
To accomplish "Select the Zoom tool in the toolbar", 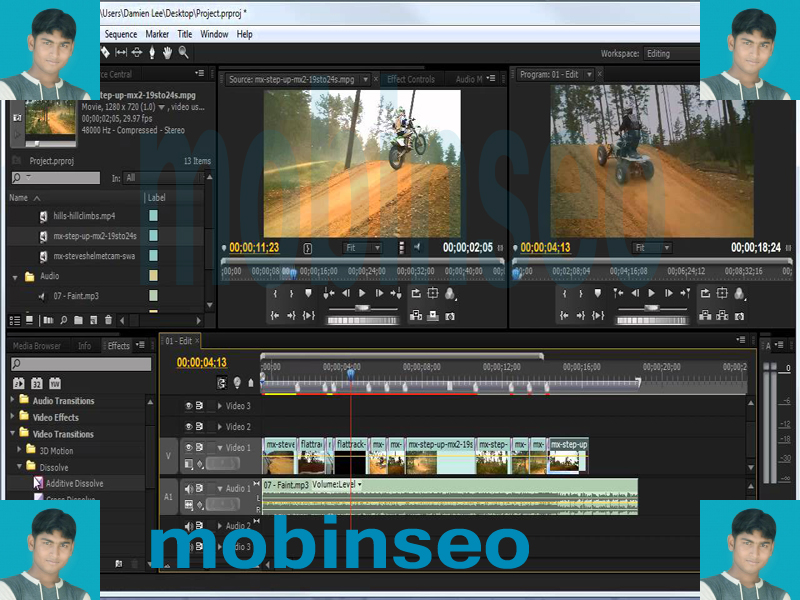I will (x=184, y=52).
